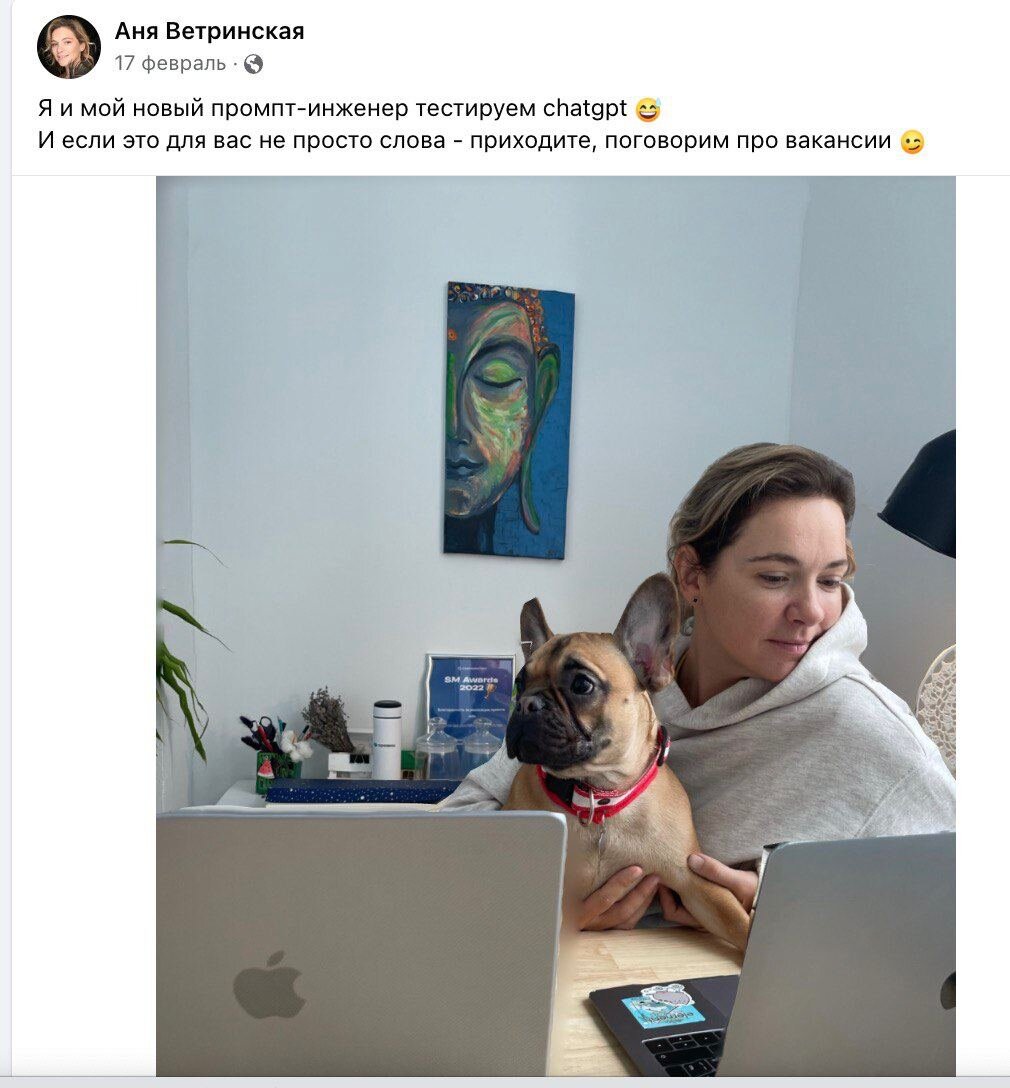Open Аня Ветринская's profile name link

tap(209, 31)
